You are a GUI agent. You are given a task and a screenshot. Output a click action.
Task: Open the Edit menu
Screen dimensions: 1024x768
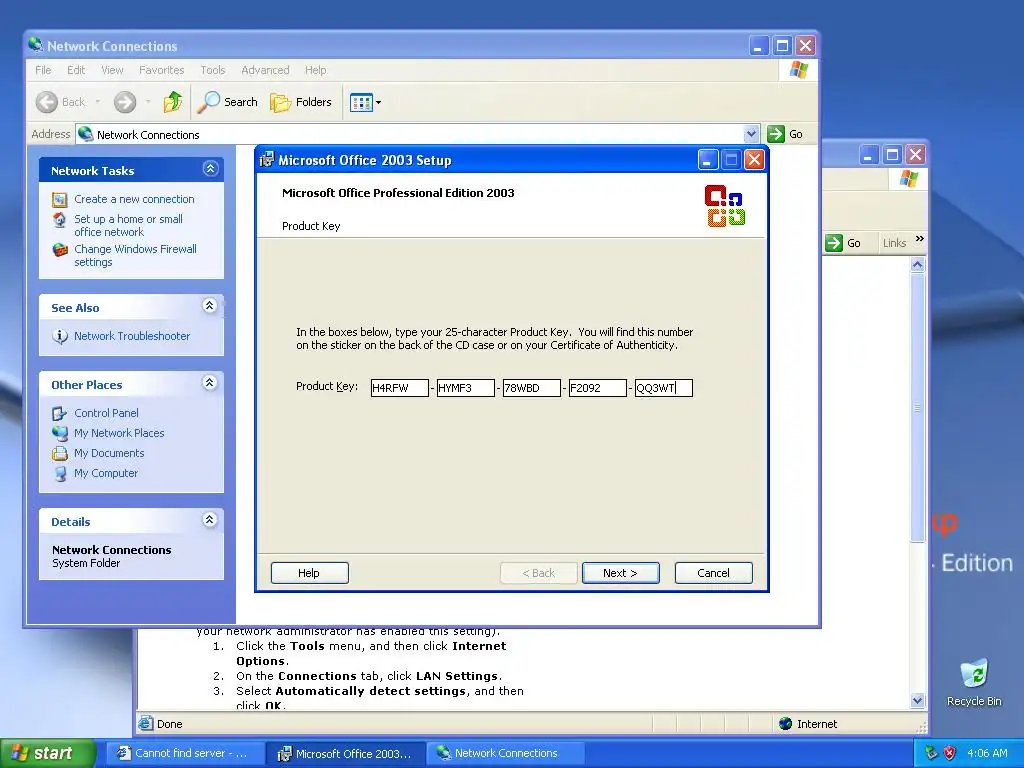76,70
